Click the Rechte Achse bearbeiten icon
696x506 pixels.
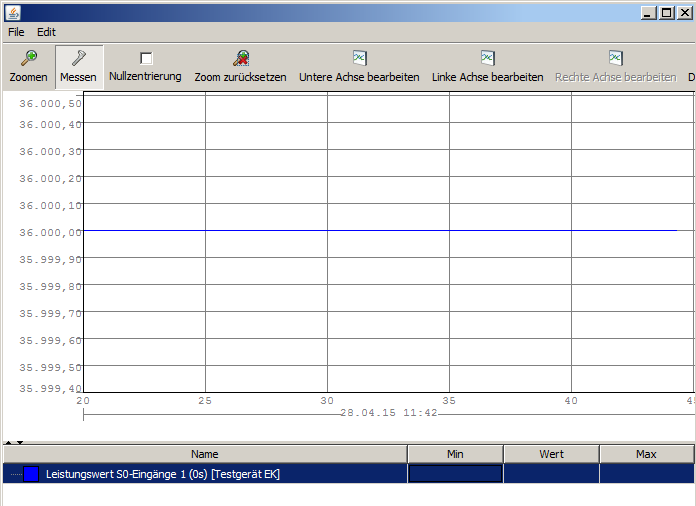[615, 59]
